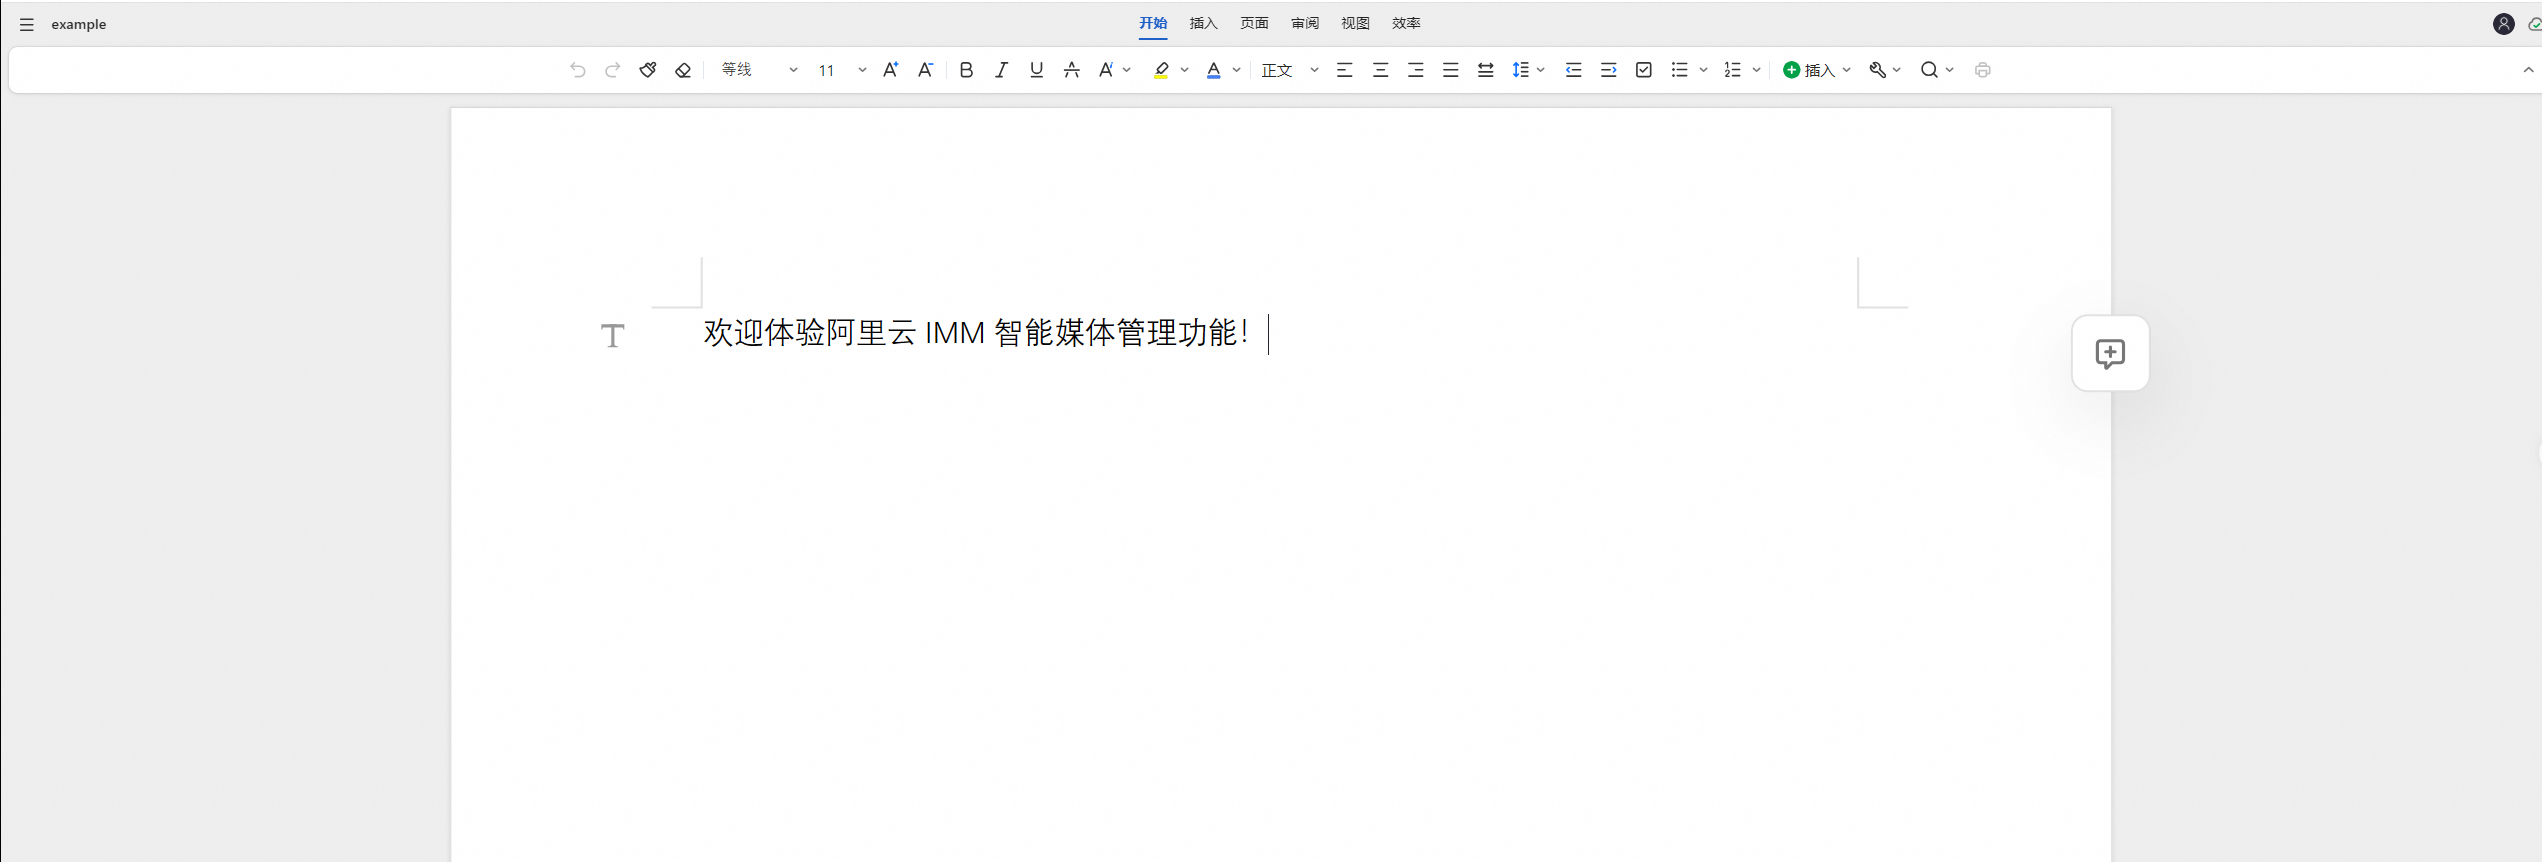Switch to the 审阅 tab
Image resolution: width=2542 pixels, height=862 pixels.
[1305, 24]
